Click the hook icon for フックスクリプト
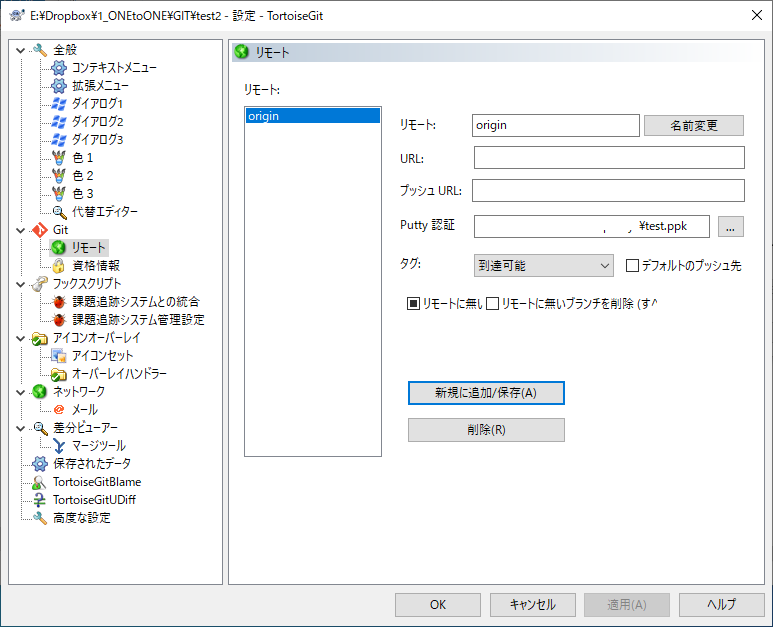773x627 pixels. click(39, 283)
